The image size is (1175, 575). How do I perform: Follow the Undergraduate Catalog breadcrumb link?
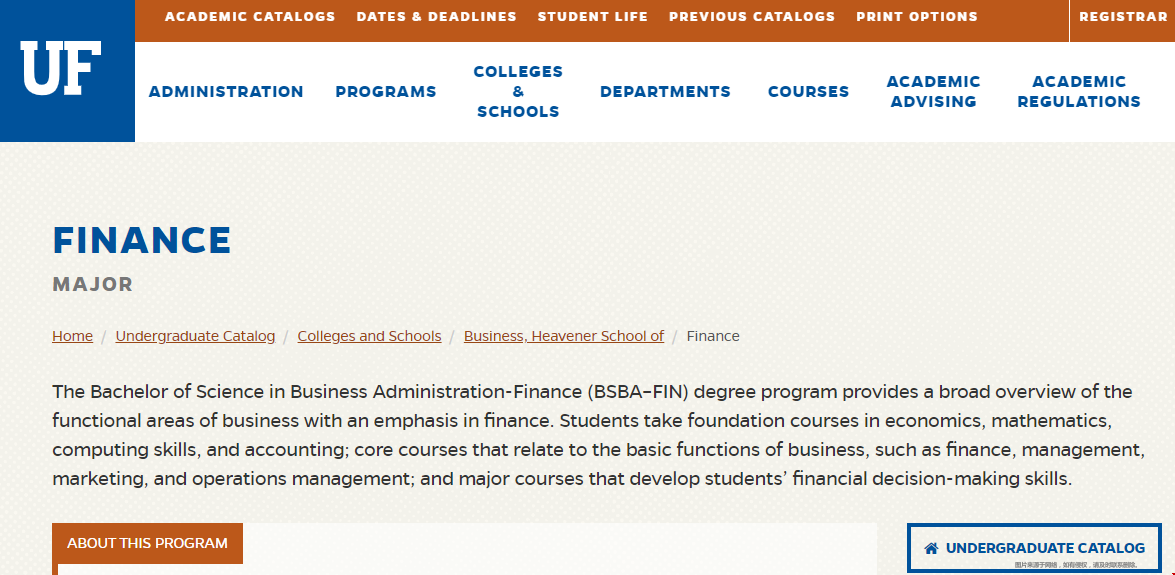196,337
